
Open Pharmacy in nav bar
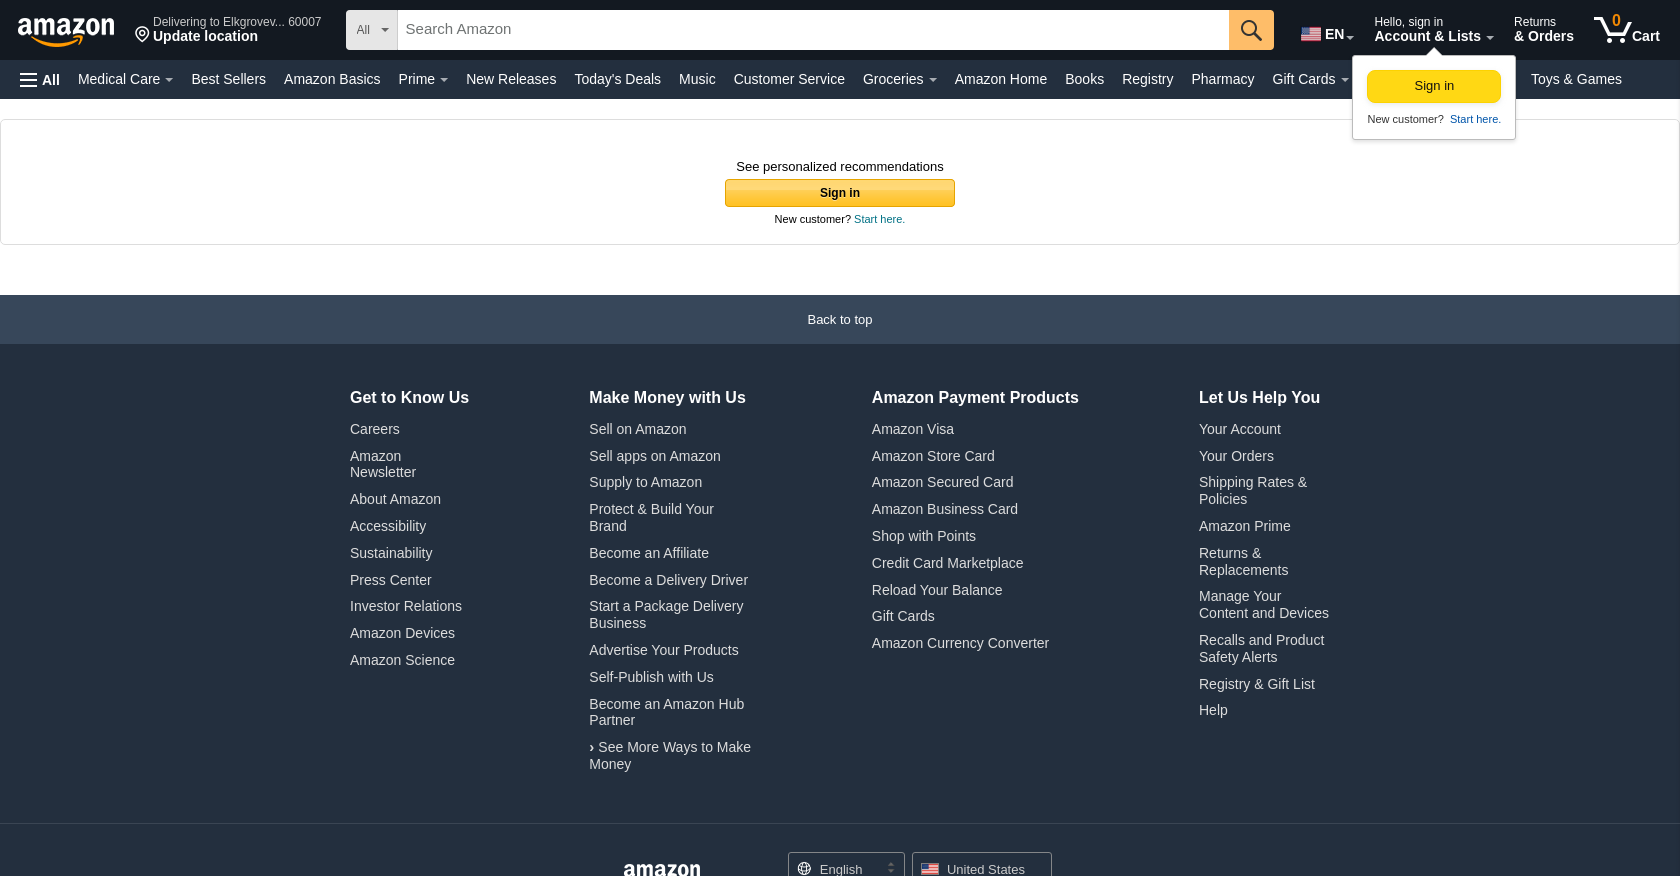click(x=1222, y=79)
